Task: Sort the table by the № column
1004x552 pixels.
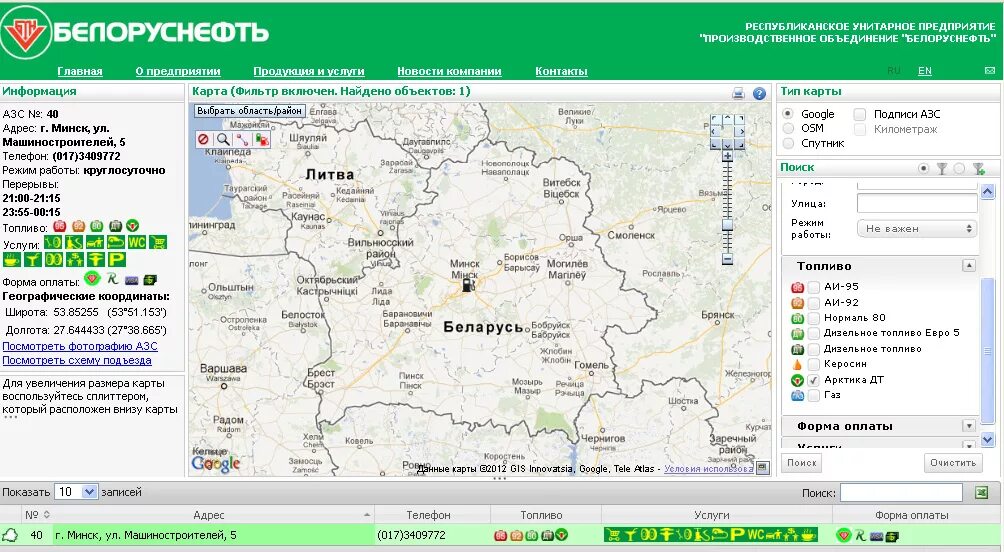Action: (x=37, y=515)
